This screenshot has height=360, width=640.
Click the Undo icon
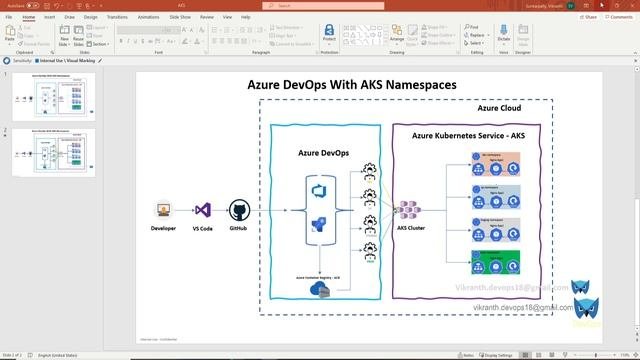click(57, 6)
